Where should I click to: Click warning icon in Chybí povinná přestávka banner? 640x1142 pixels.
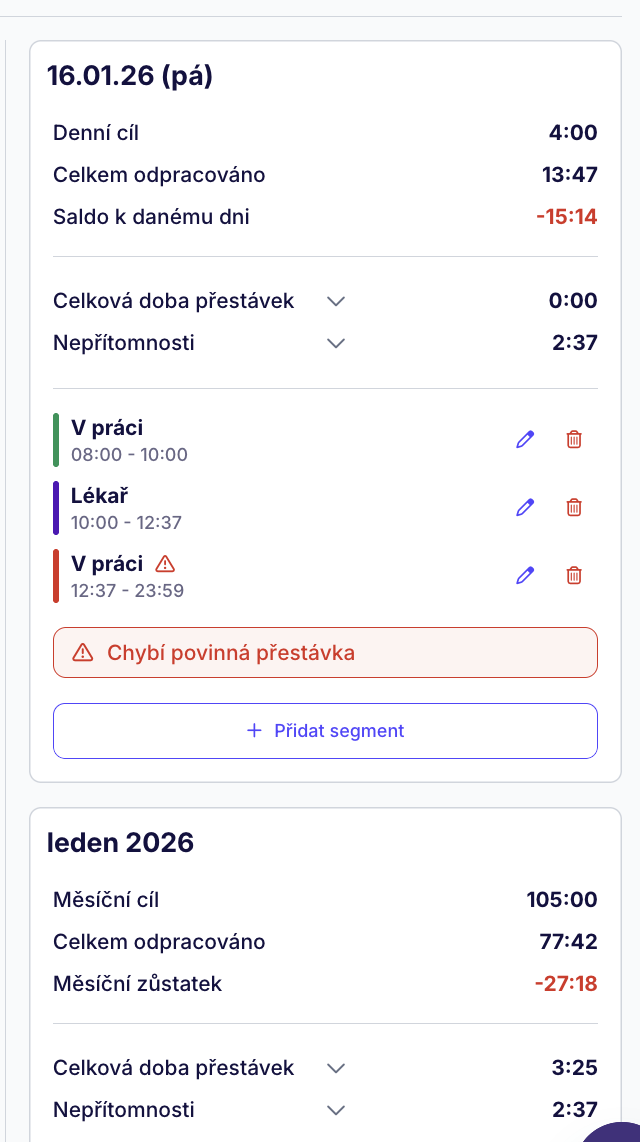click(83, 654)
